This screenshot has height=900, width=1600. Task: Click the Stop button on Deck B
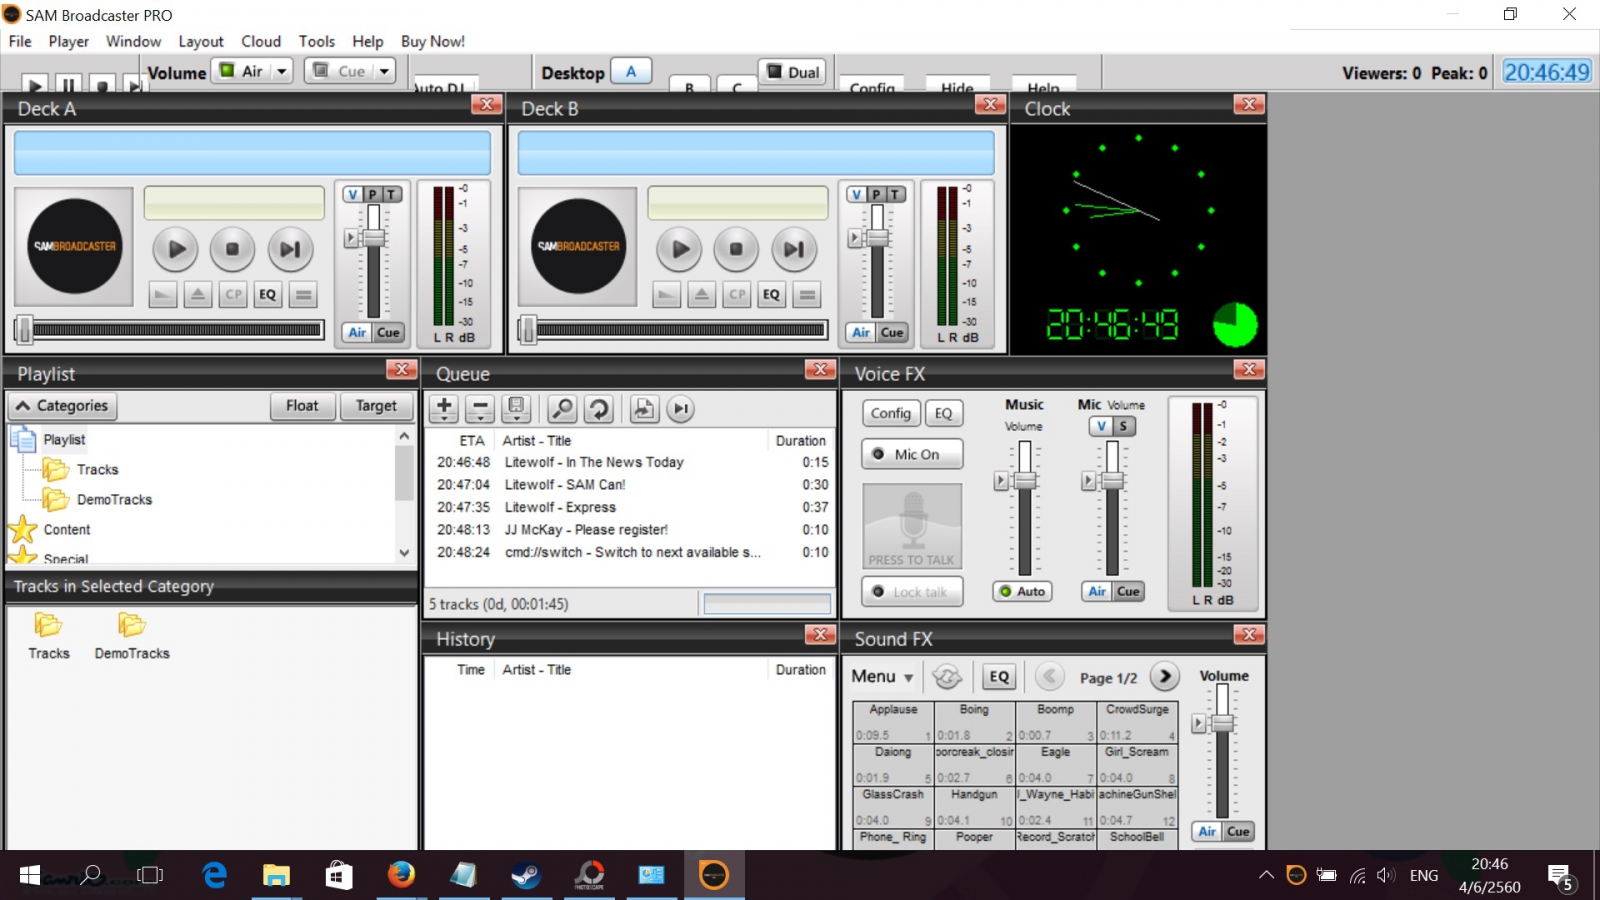click(x=736, y=249)
